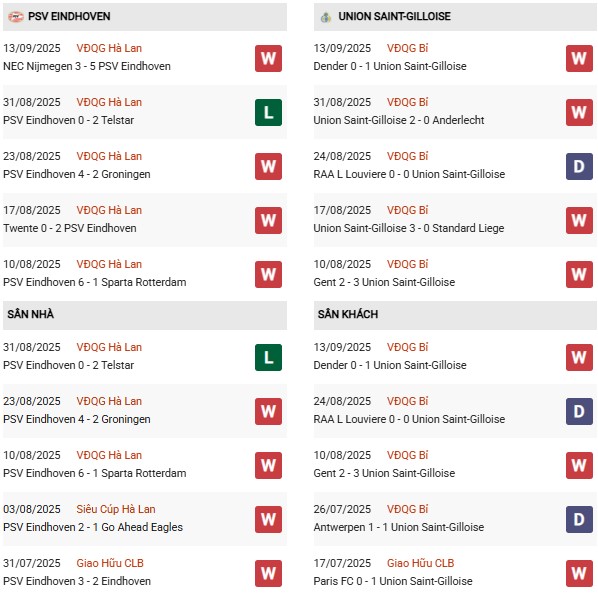
Task: Click the W badge for Union 2 - 0 Anderlecht
Action: tap(579, 112)
